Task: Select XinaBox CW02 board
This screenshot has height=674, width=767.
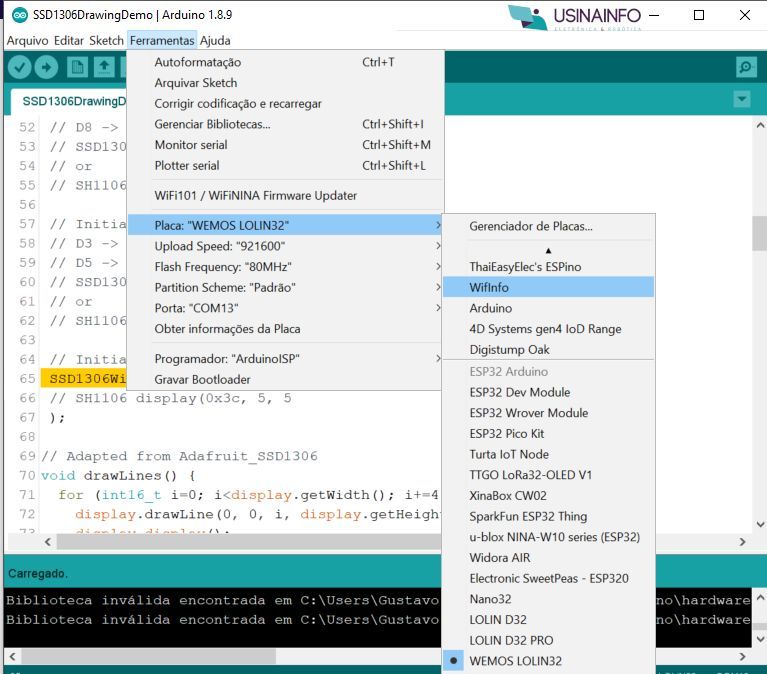Action: [548, 495]
